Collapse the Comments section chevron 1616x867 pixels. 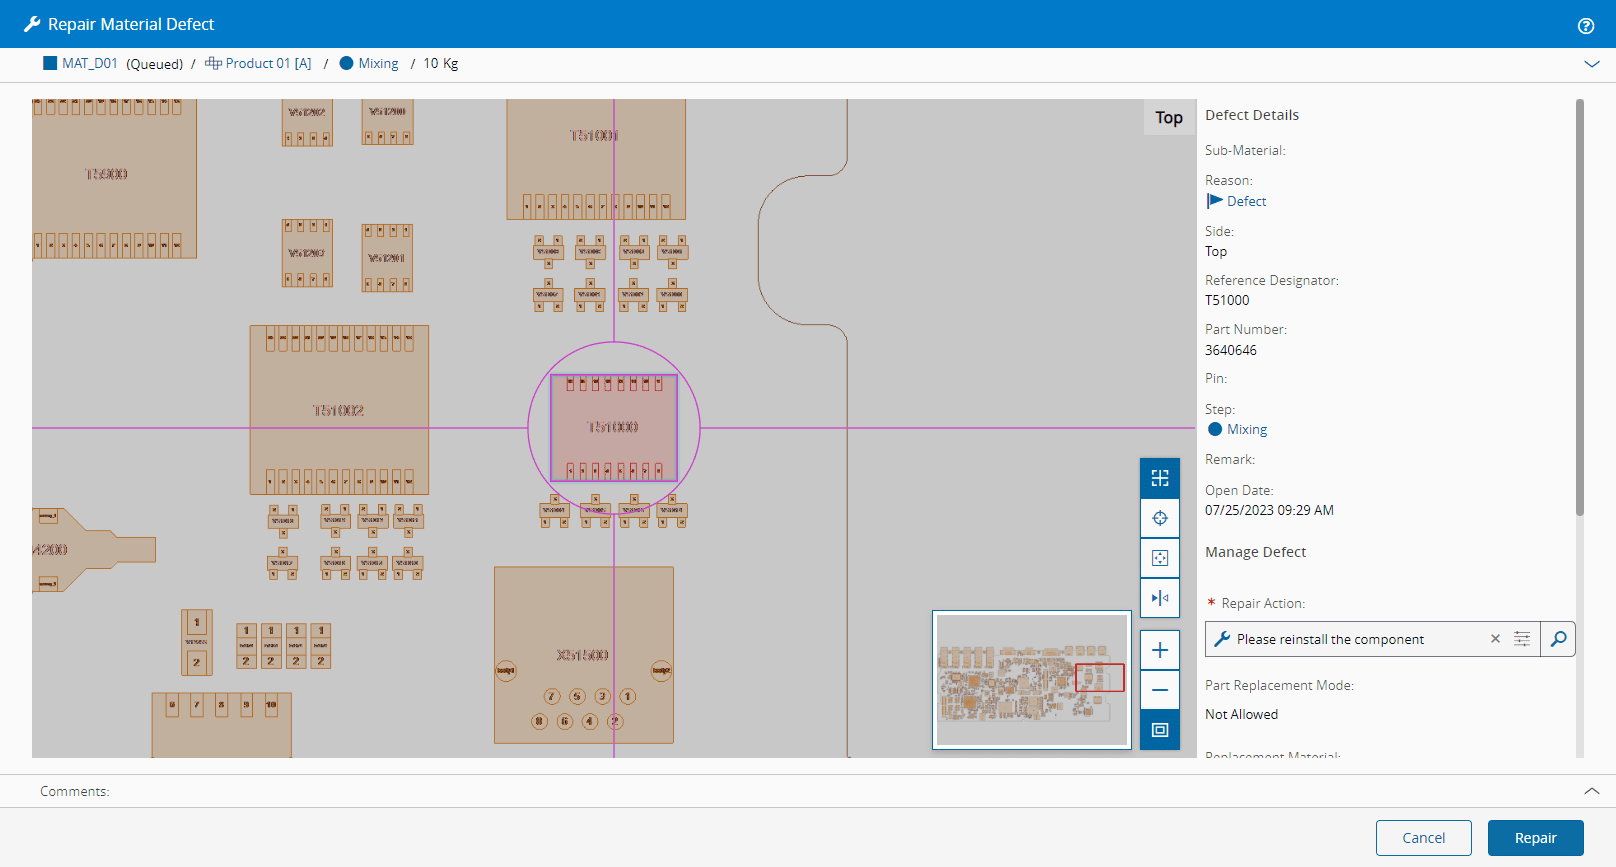click(x=1592, y=791)
